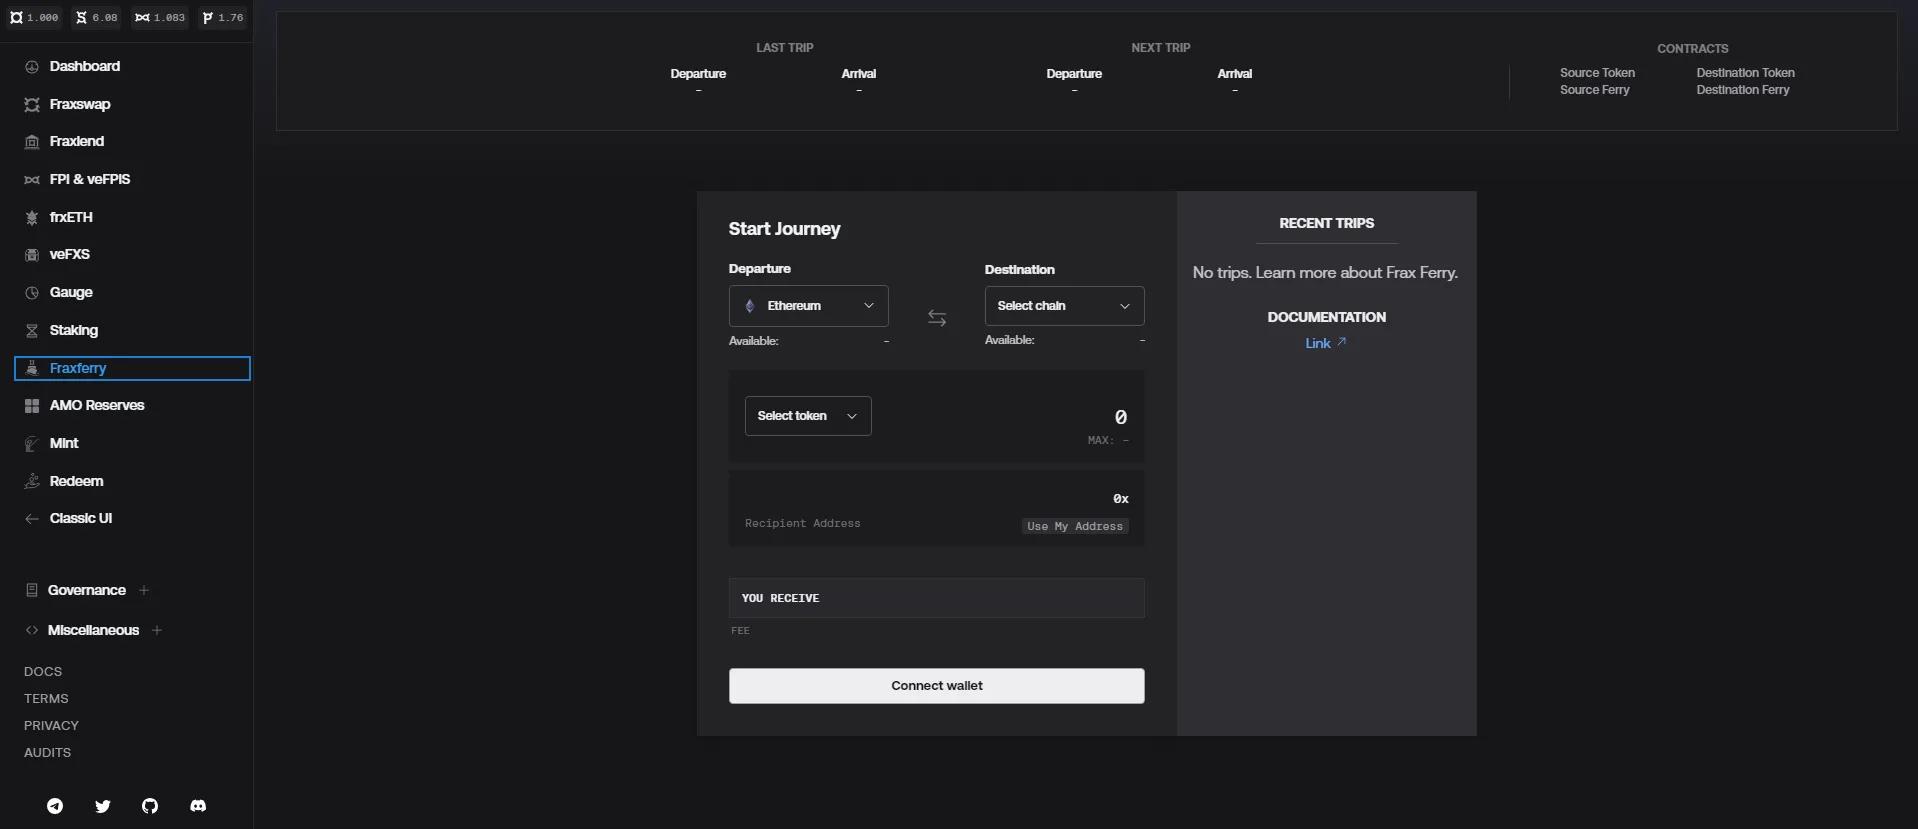Go to Dashboard page
This screenshot has height=829, width=1918.
coord(85,67)
